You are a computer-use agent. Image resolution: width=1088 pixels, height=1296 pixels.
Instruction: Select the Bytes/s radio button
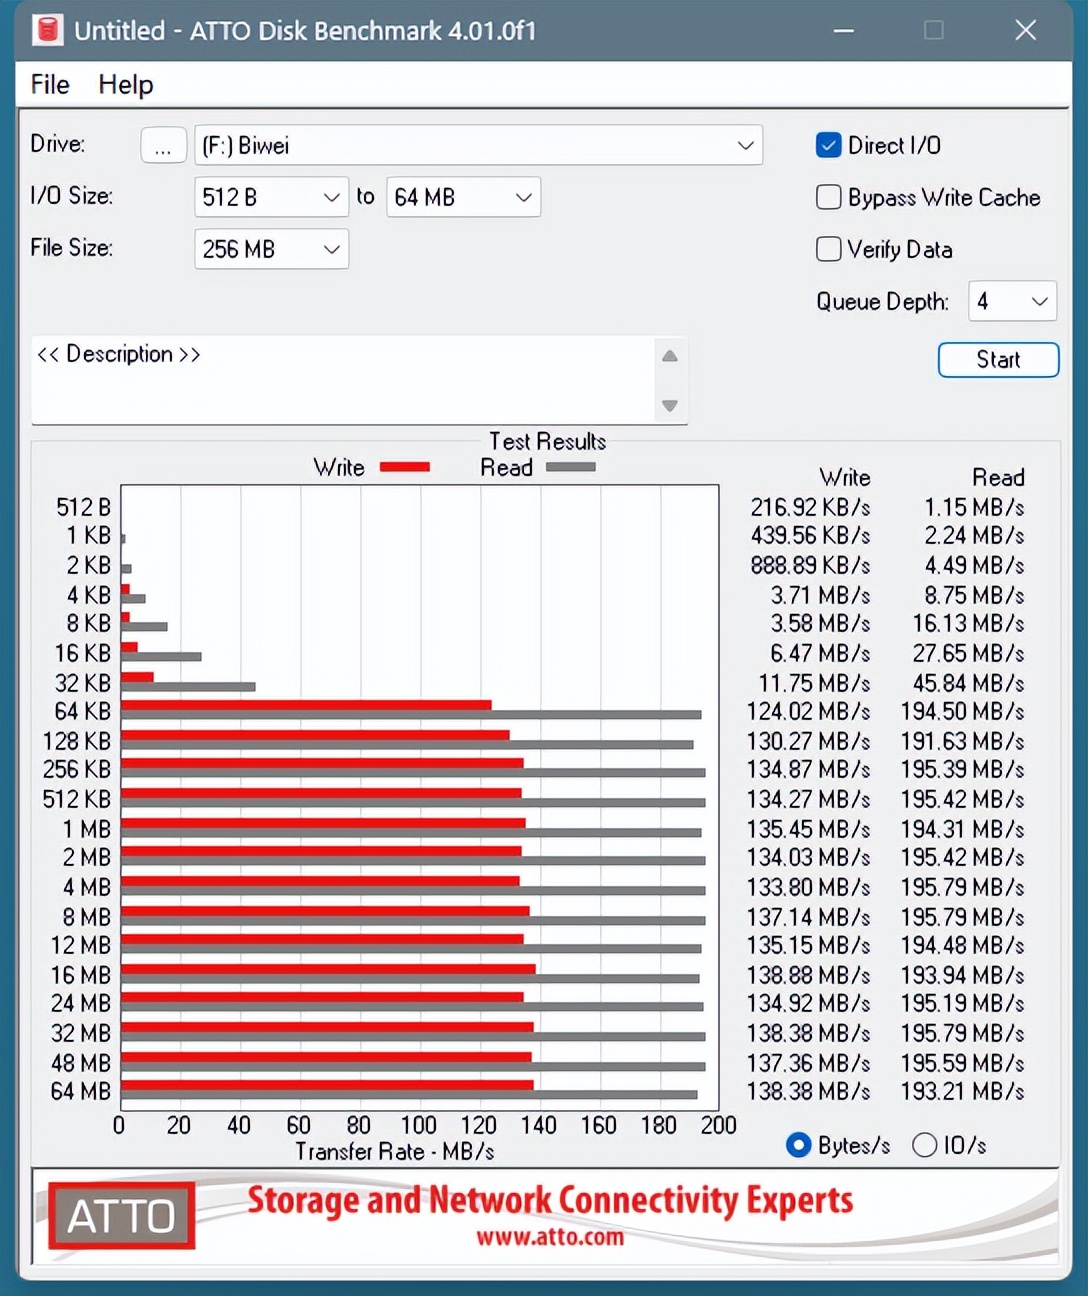pyautogui.click(x=799, y=1145)
